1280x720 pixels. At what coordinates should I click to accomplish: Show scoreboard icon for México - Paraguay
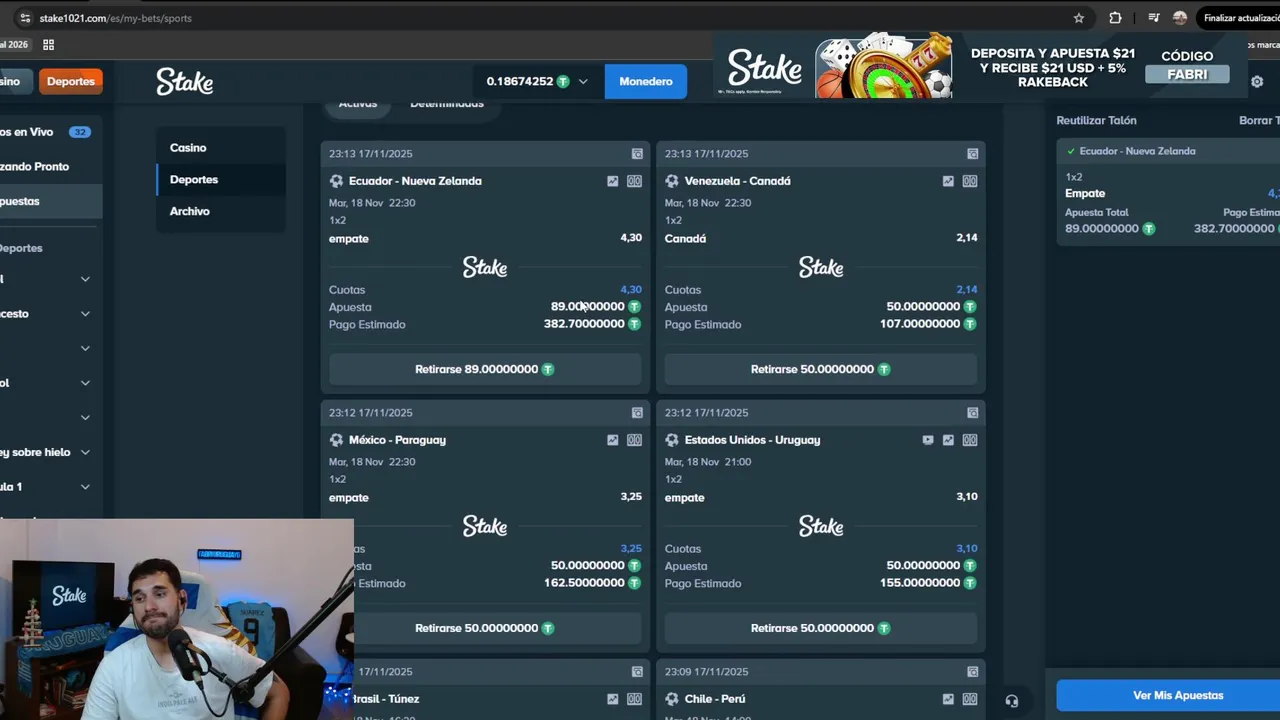click(634, 440)
